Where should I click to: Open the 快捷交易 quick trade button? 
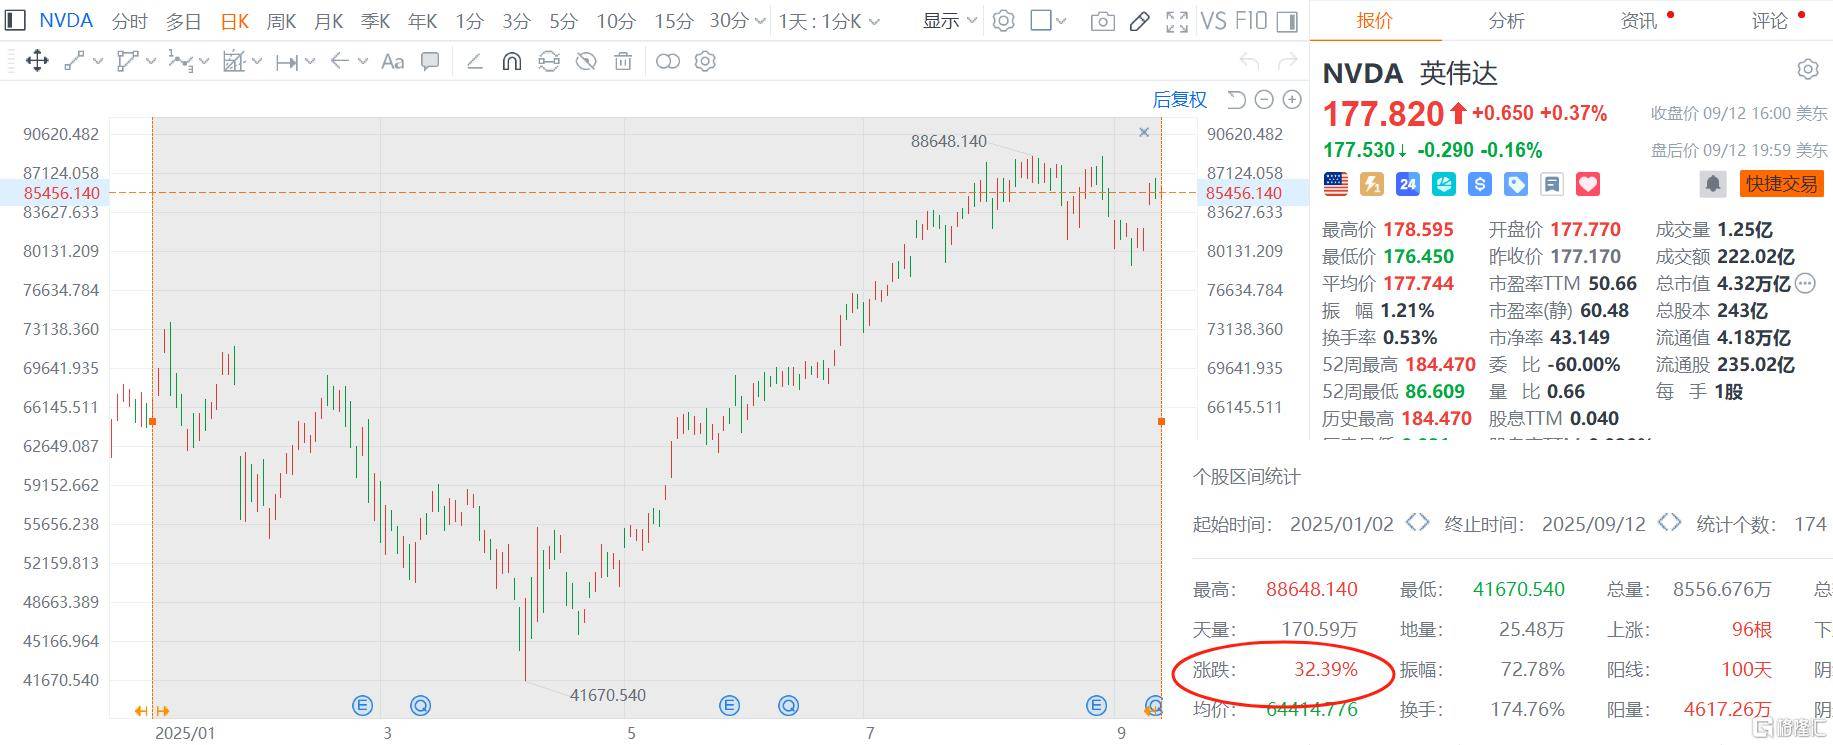tap(1781, 184)
